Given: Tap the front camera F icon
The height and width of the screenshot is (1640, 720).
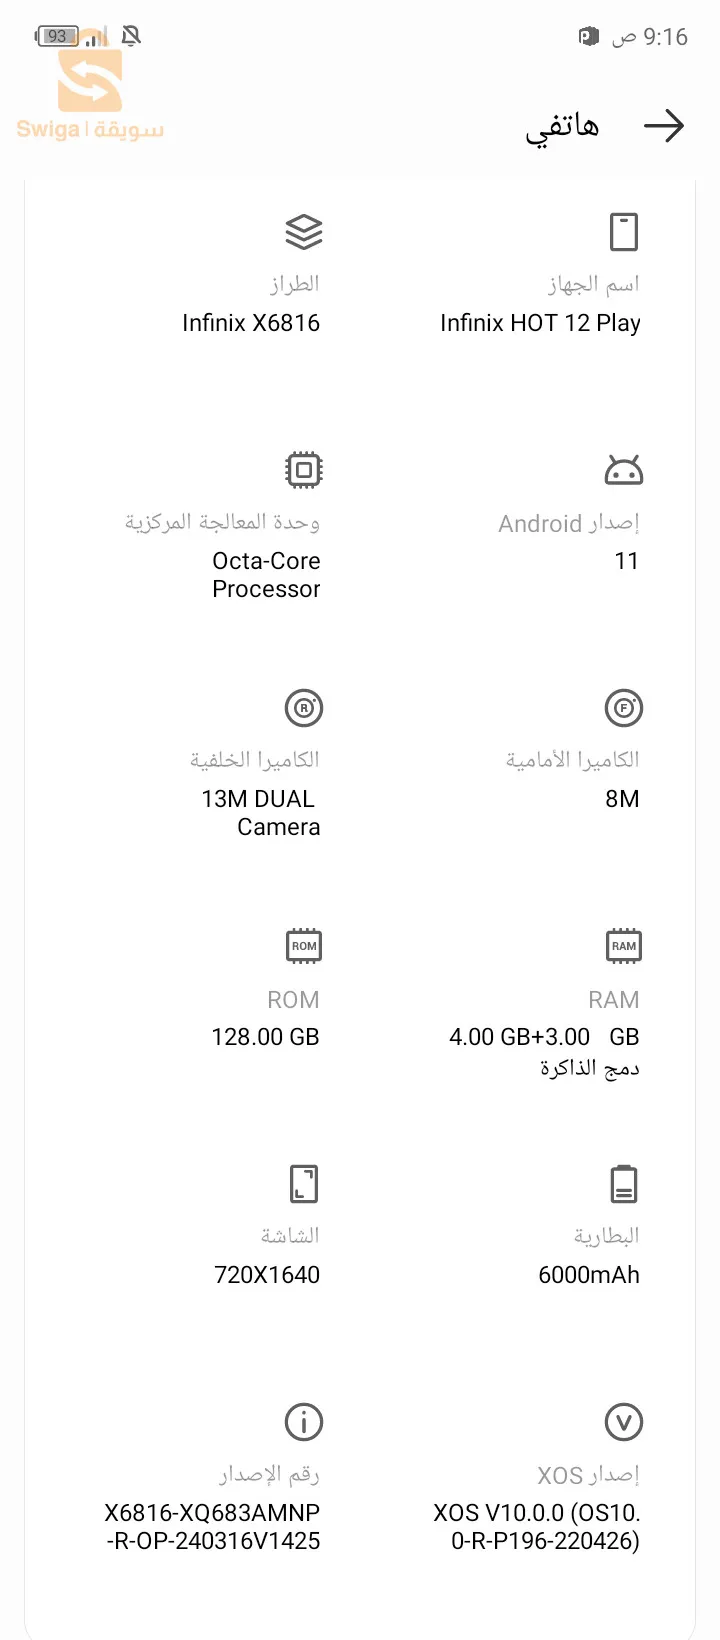Looking at the screenshot, I should [624, 708].
